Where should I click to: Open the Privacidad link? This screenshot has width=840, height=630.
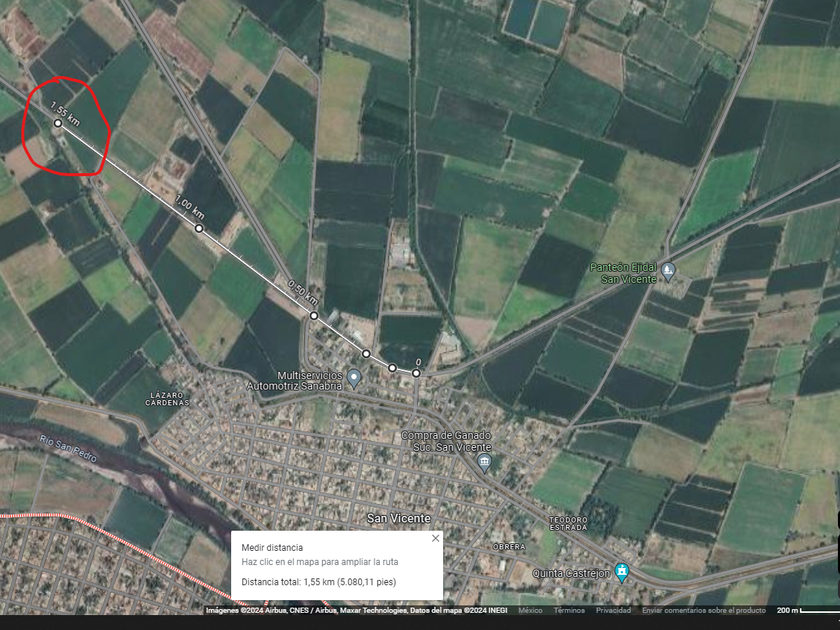[x=613, y=610]
